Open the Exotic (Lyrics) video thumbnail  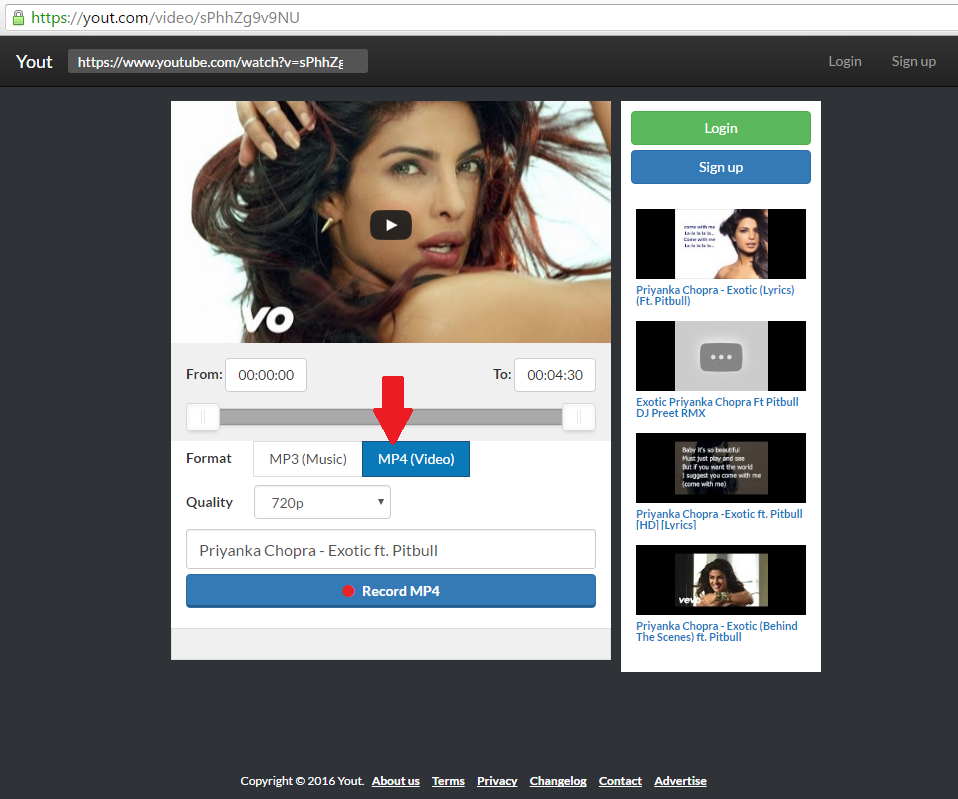click(720, 244)
